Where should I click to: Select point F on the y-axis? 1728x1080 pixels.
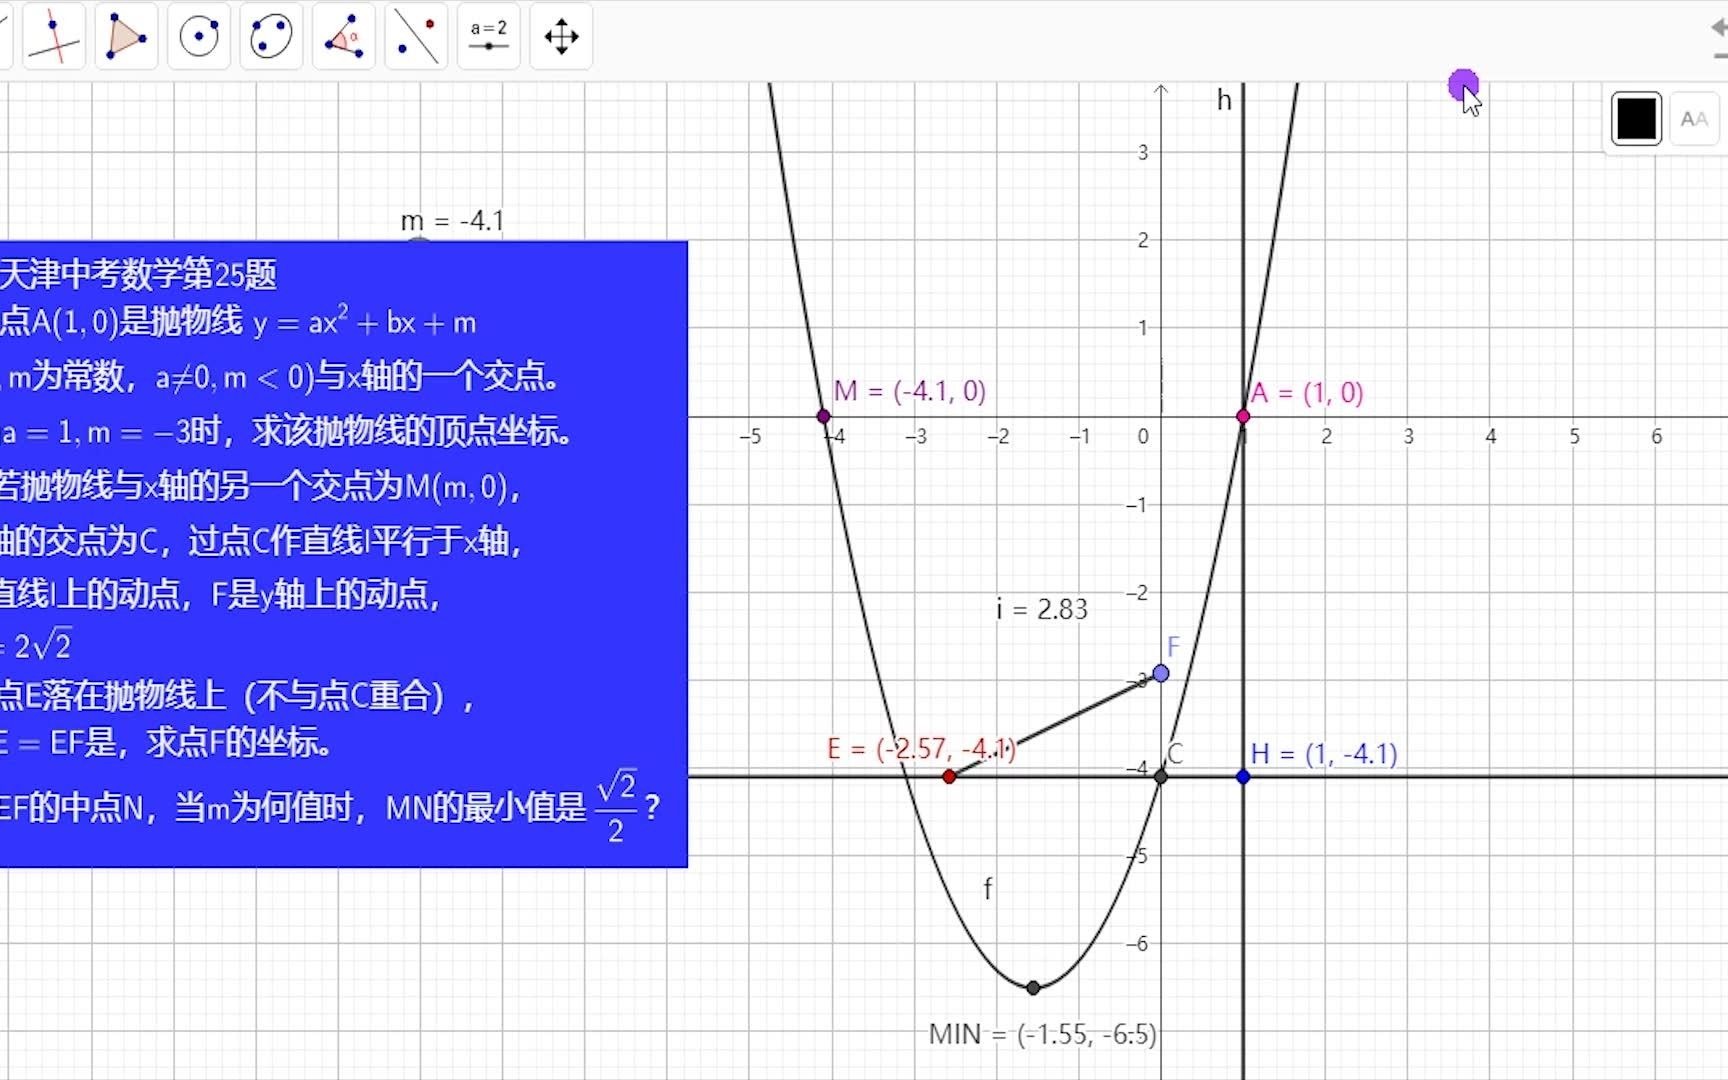[x=1161, y=673]
